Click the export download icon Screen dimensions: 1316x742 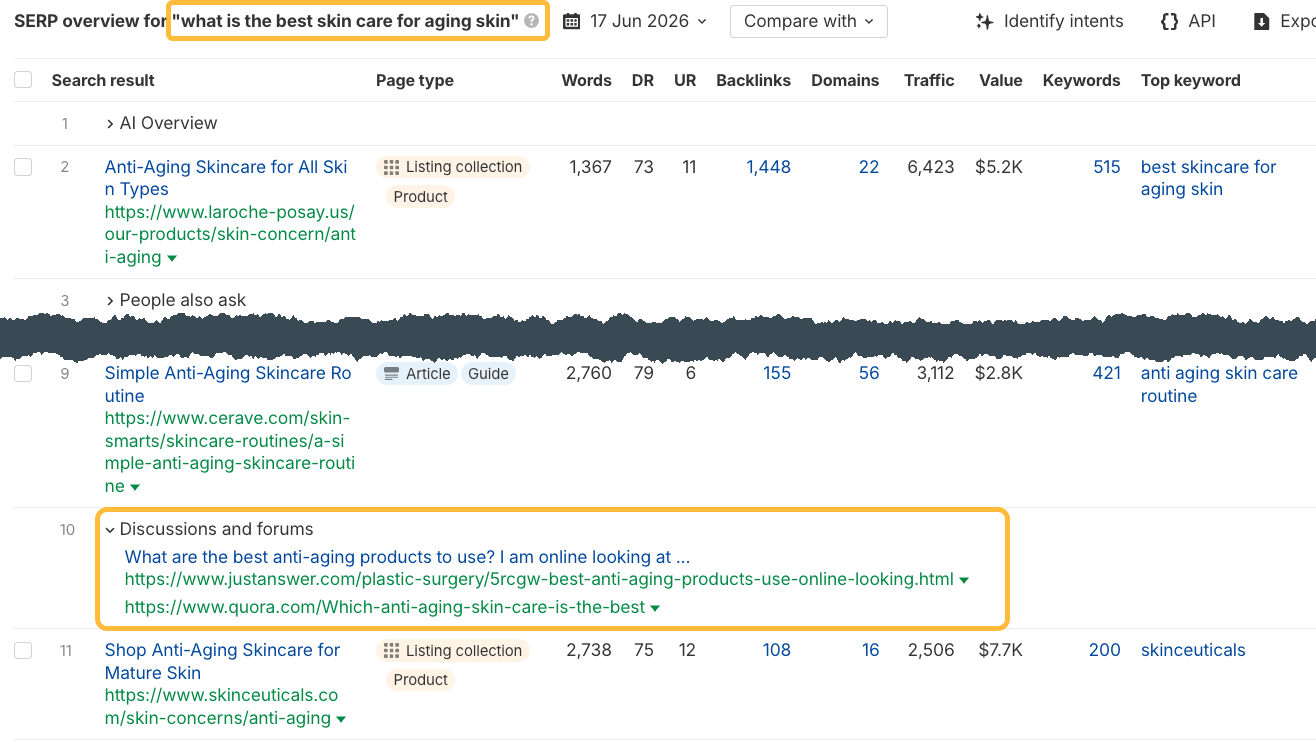(1261, 21)
